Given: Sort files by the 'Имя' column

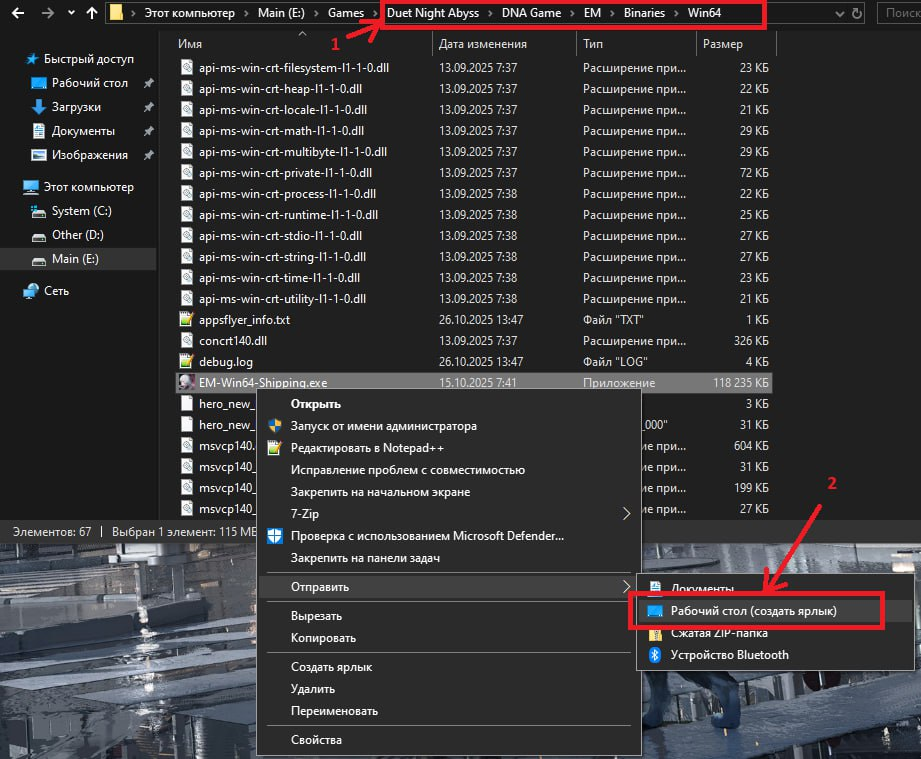Looking at the screenshot, I should [x=190, y=44].
